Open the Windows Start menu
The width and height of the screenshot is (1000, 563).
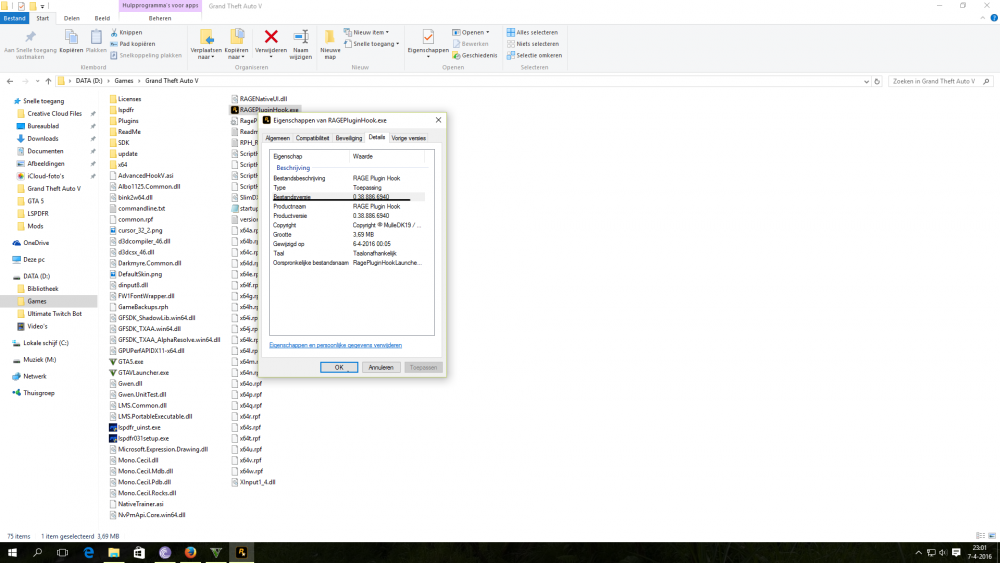(x=12, y=552)
